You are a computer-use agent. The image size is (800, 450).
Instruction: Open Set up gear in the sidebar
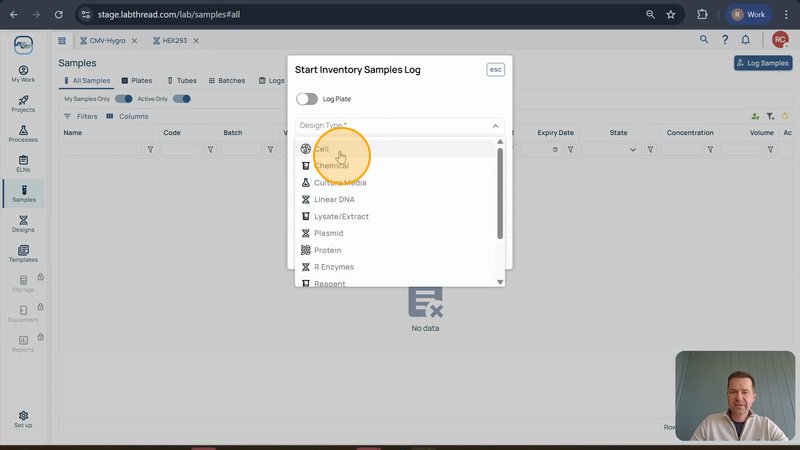pyautogui.click(x=23, y=419)
